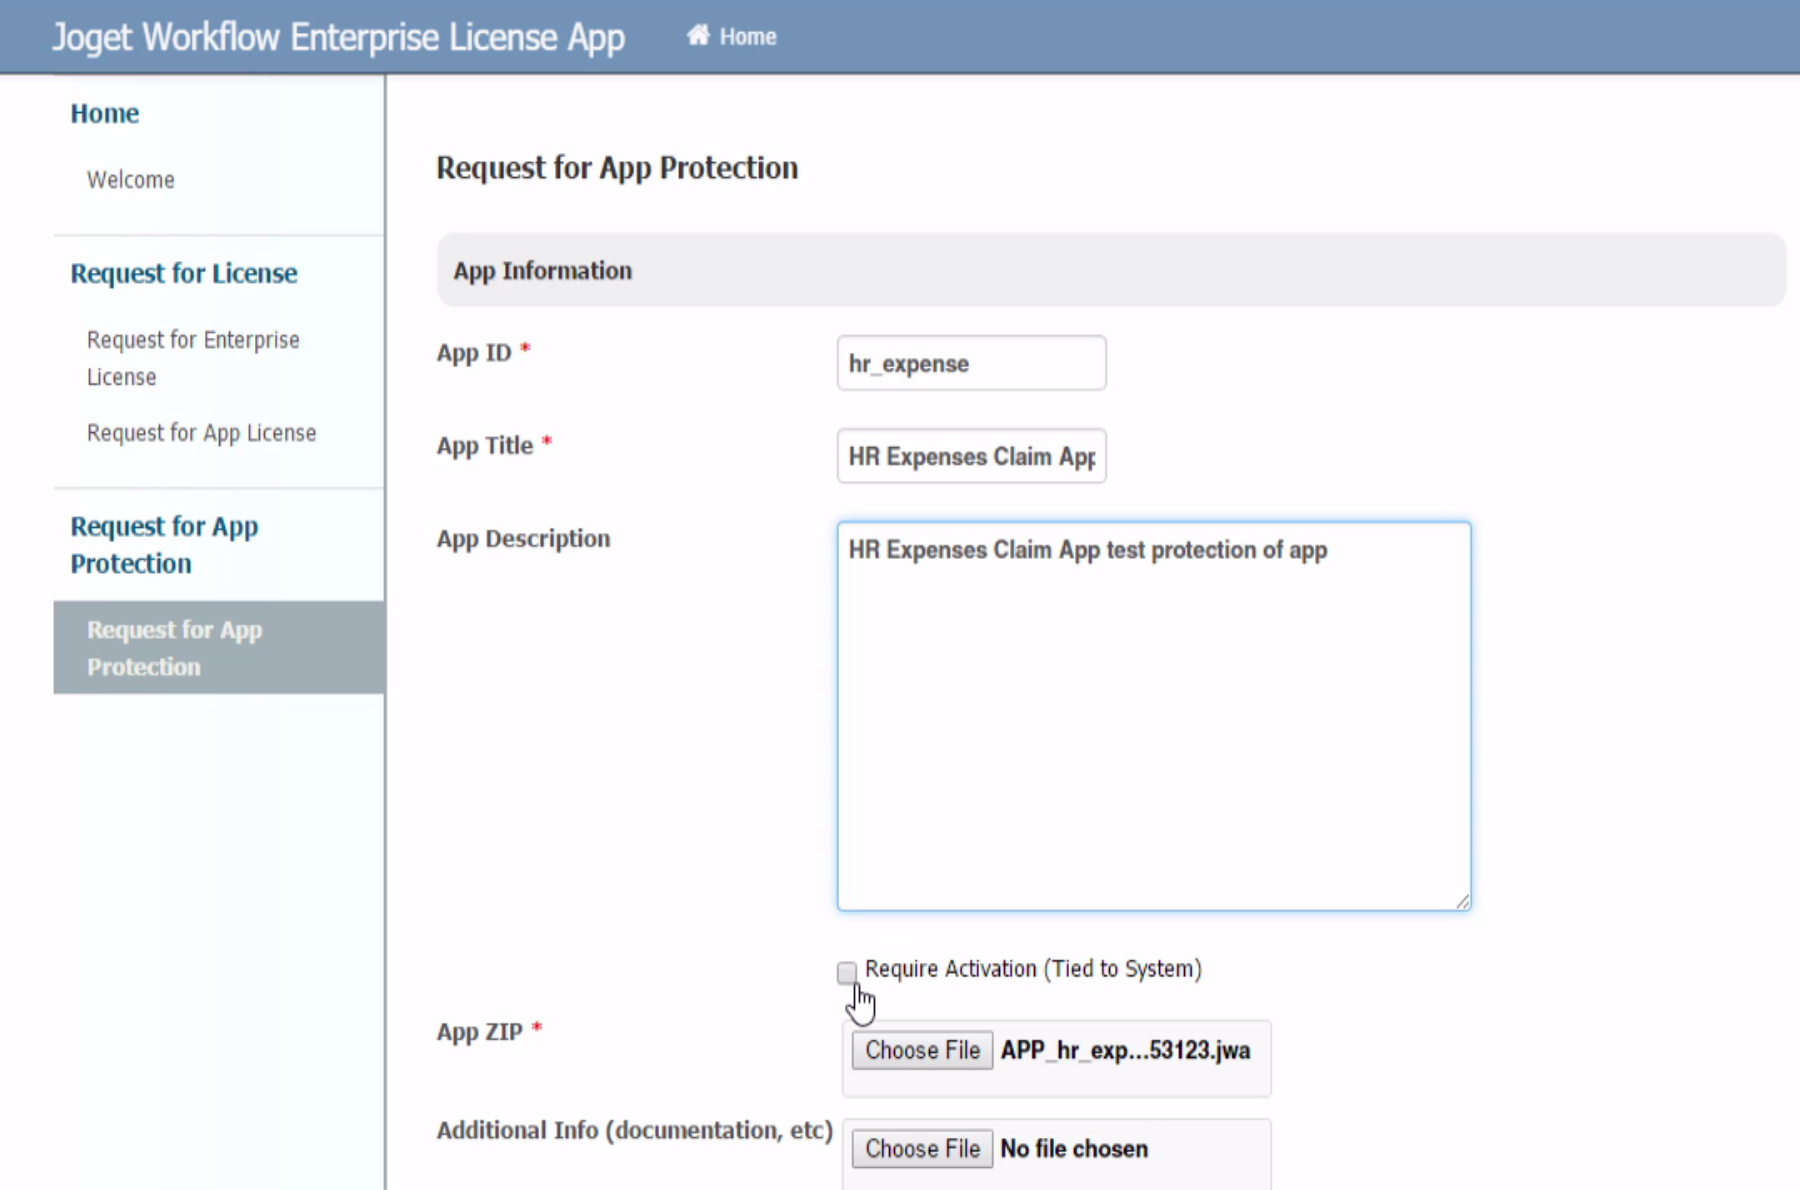Open Request for Enterprise License page
Screen dimensions: 1800x1190
tap(192, 358)
